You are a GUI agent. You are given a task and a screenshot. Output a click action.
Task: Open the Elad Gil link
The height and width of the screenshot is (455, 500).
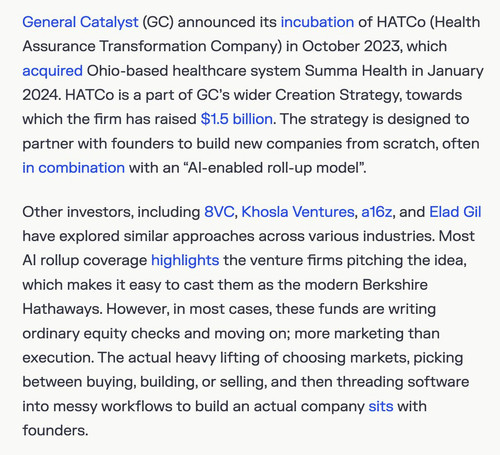click(455, 212)
